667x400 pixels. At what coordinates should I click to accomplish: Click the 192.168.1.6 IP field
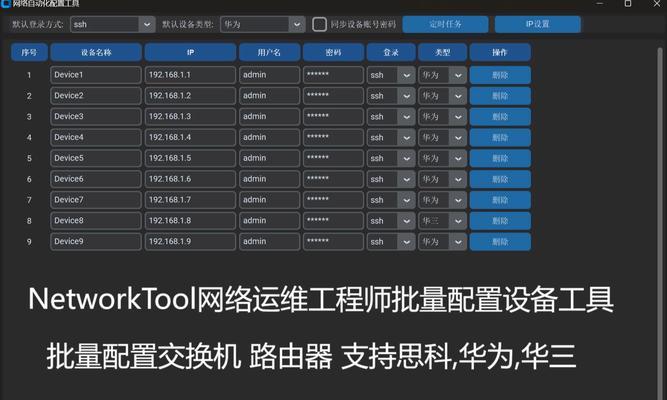[190, 179]
